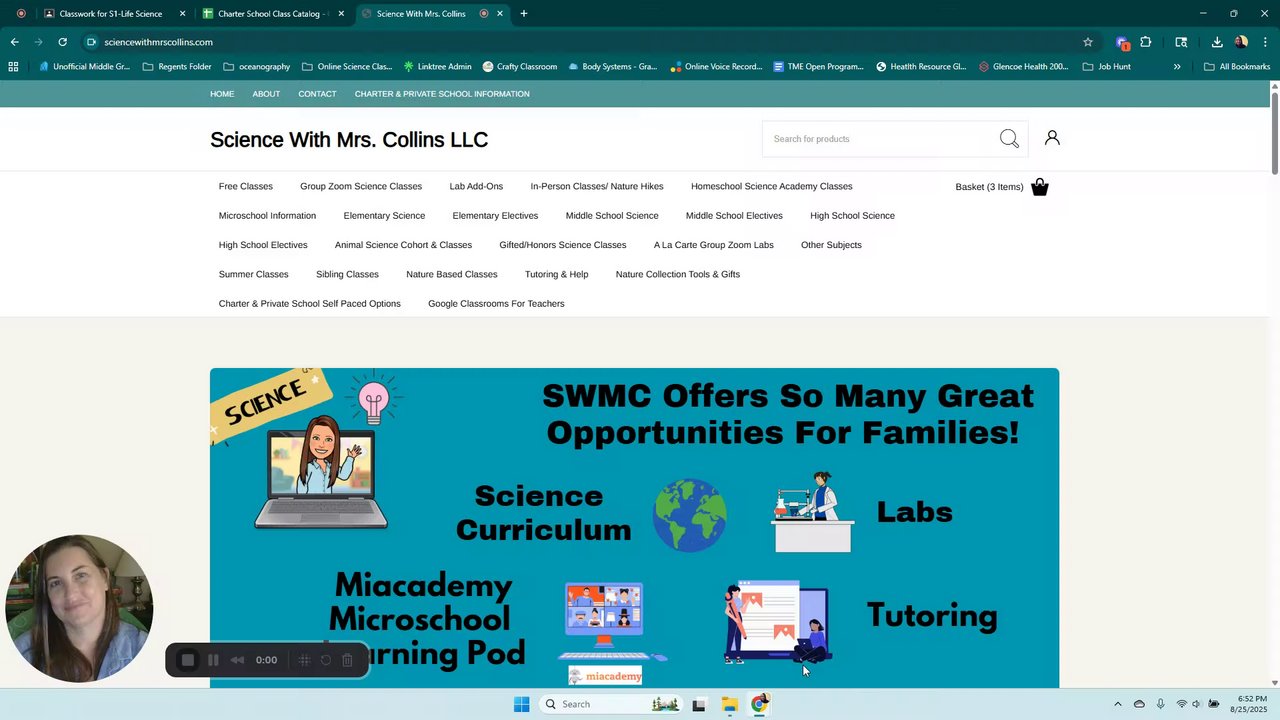This screenshot has width=1280, height=720.
Task: Click the microphone icon in the system tray
Action: (1160, 704)
